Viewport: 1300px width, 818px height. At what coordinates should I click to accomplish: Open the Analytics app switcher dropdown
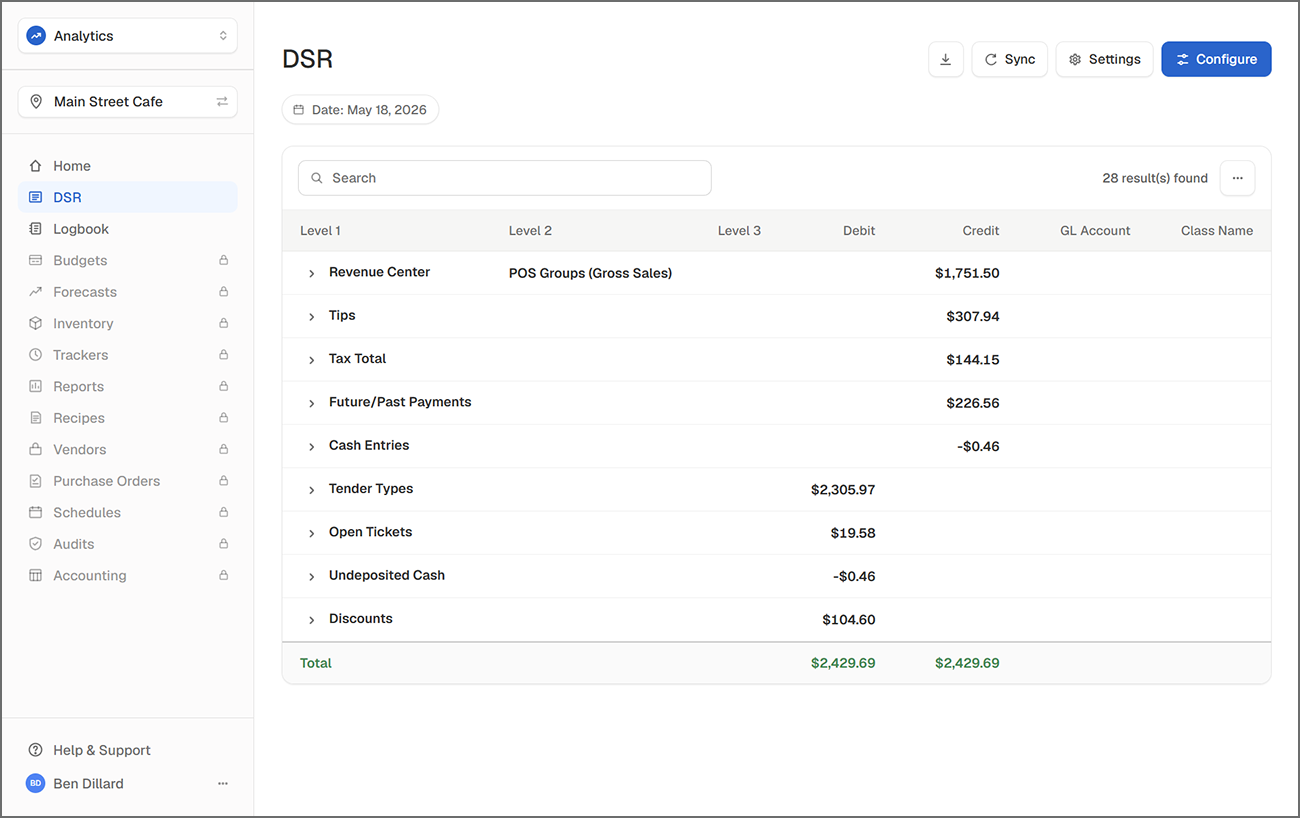click(128, 36)
